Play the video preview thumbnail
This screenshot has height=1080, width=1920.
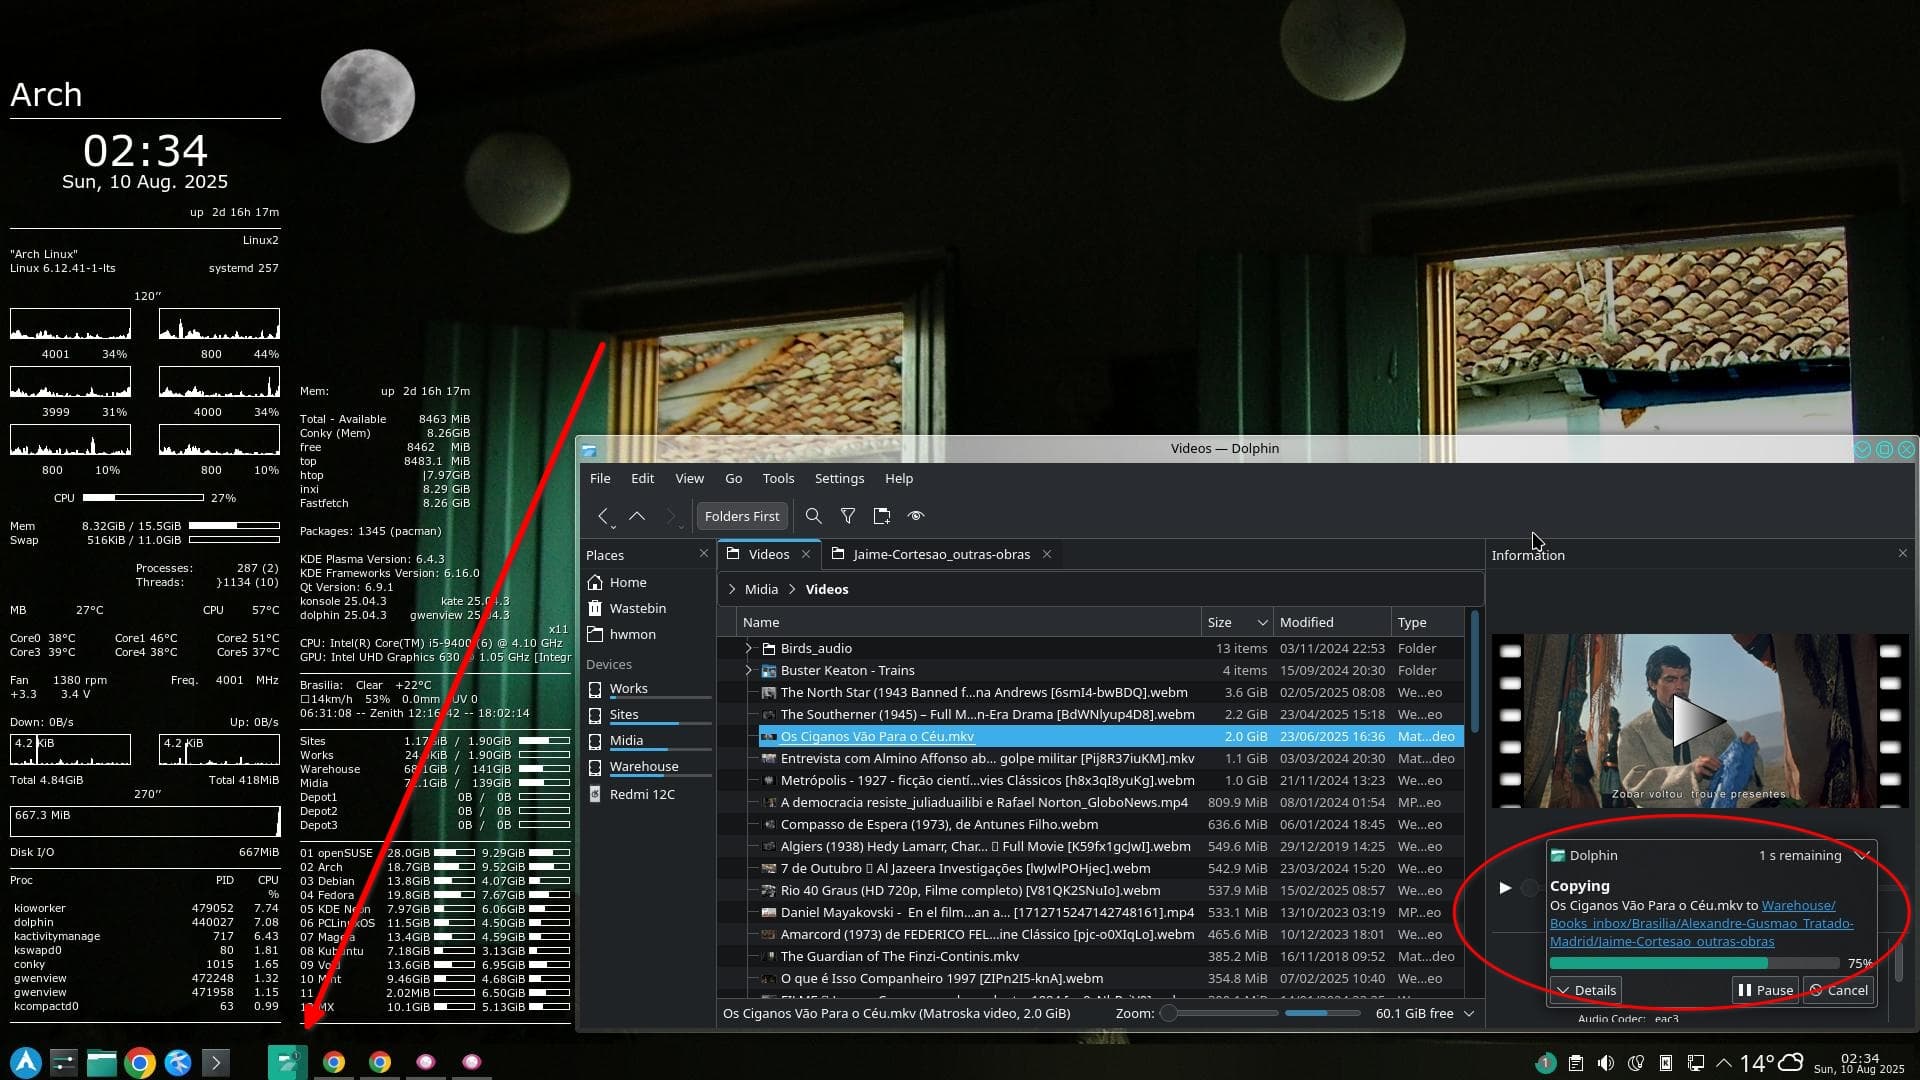1698,720
